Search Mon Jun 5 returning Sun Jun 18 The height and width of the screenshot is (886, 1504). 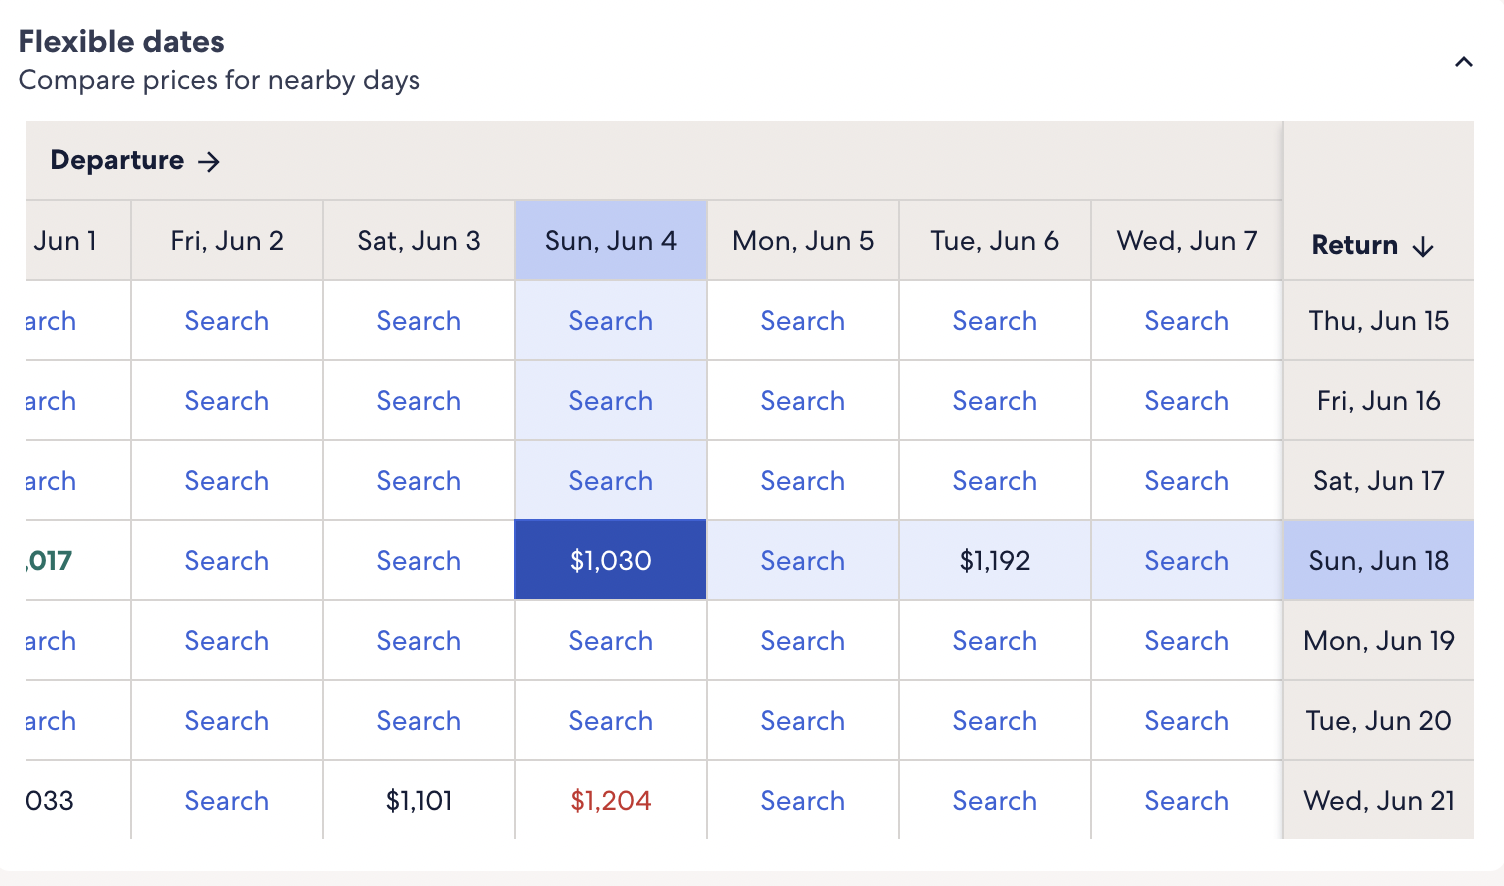click(x=803, y=560)
